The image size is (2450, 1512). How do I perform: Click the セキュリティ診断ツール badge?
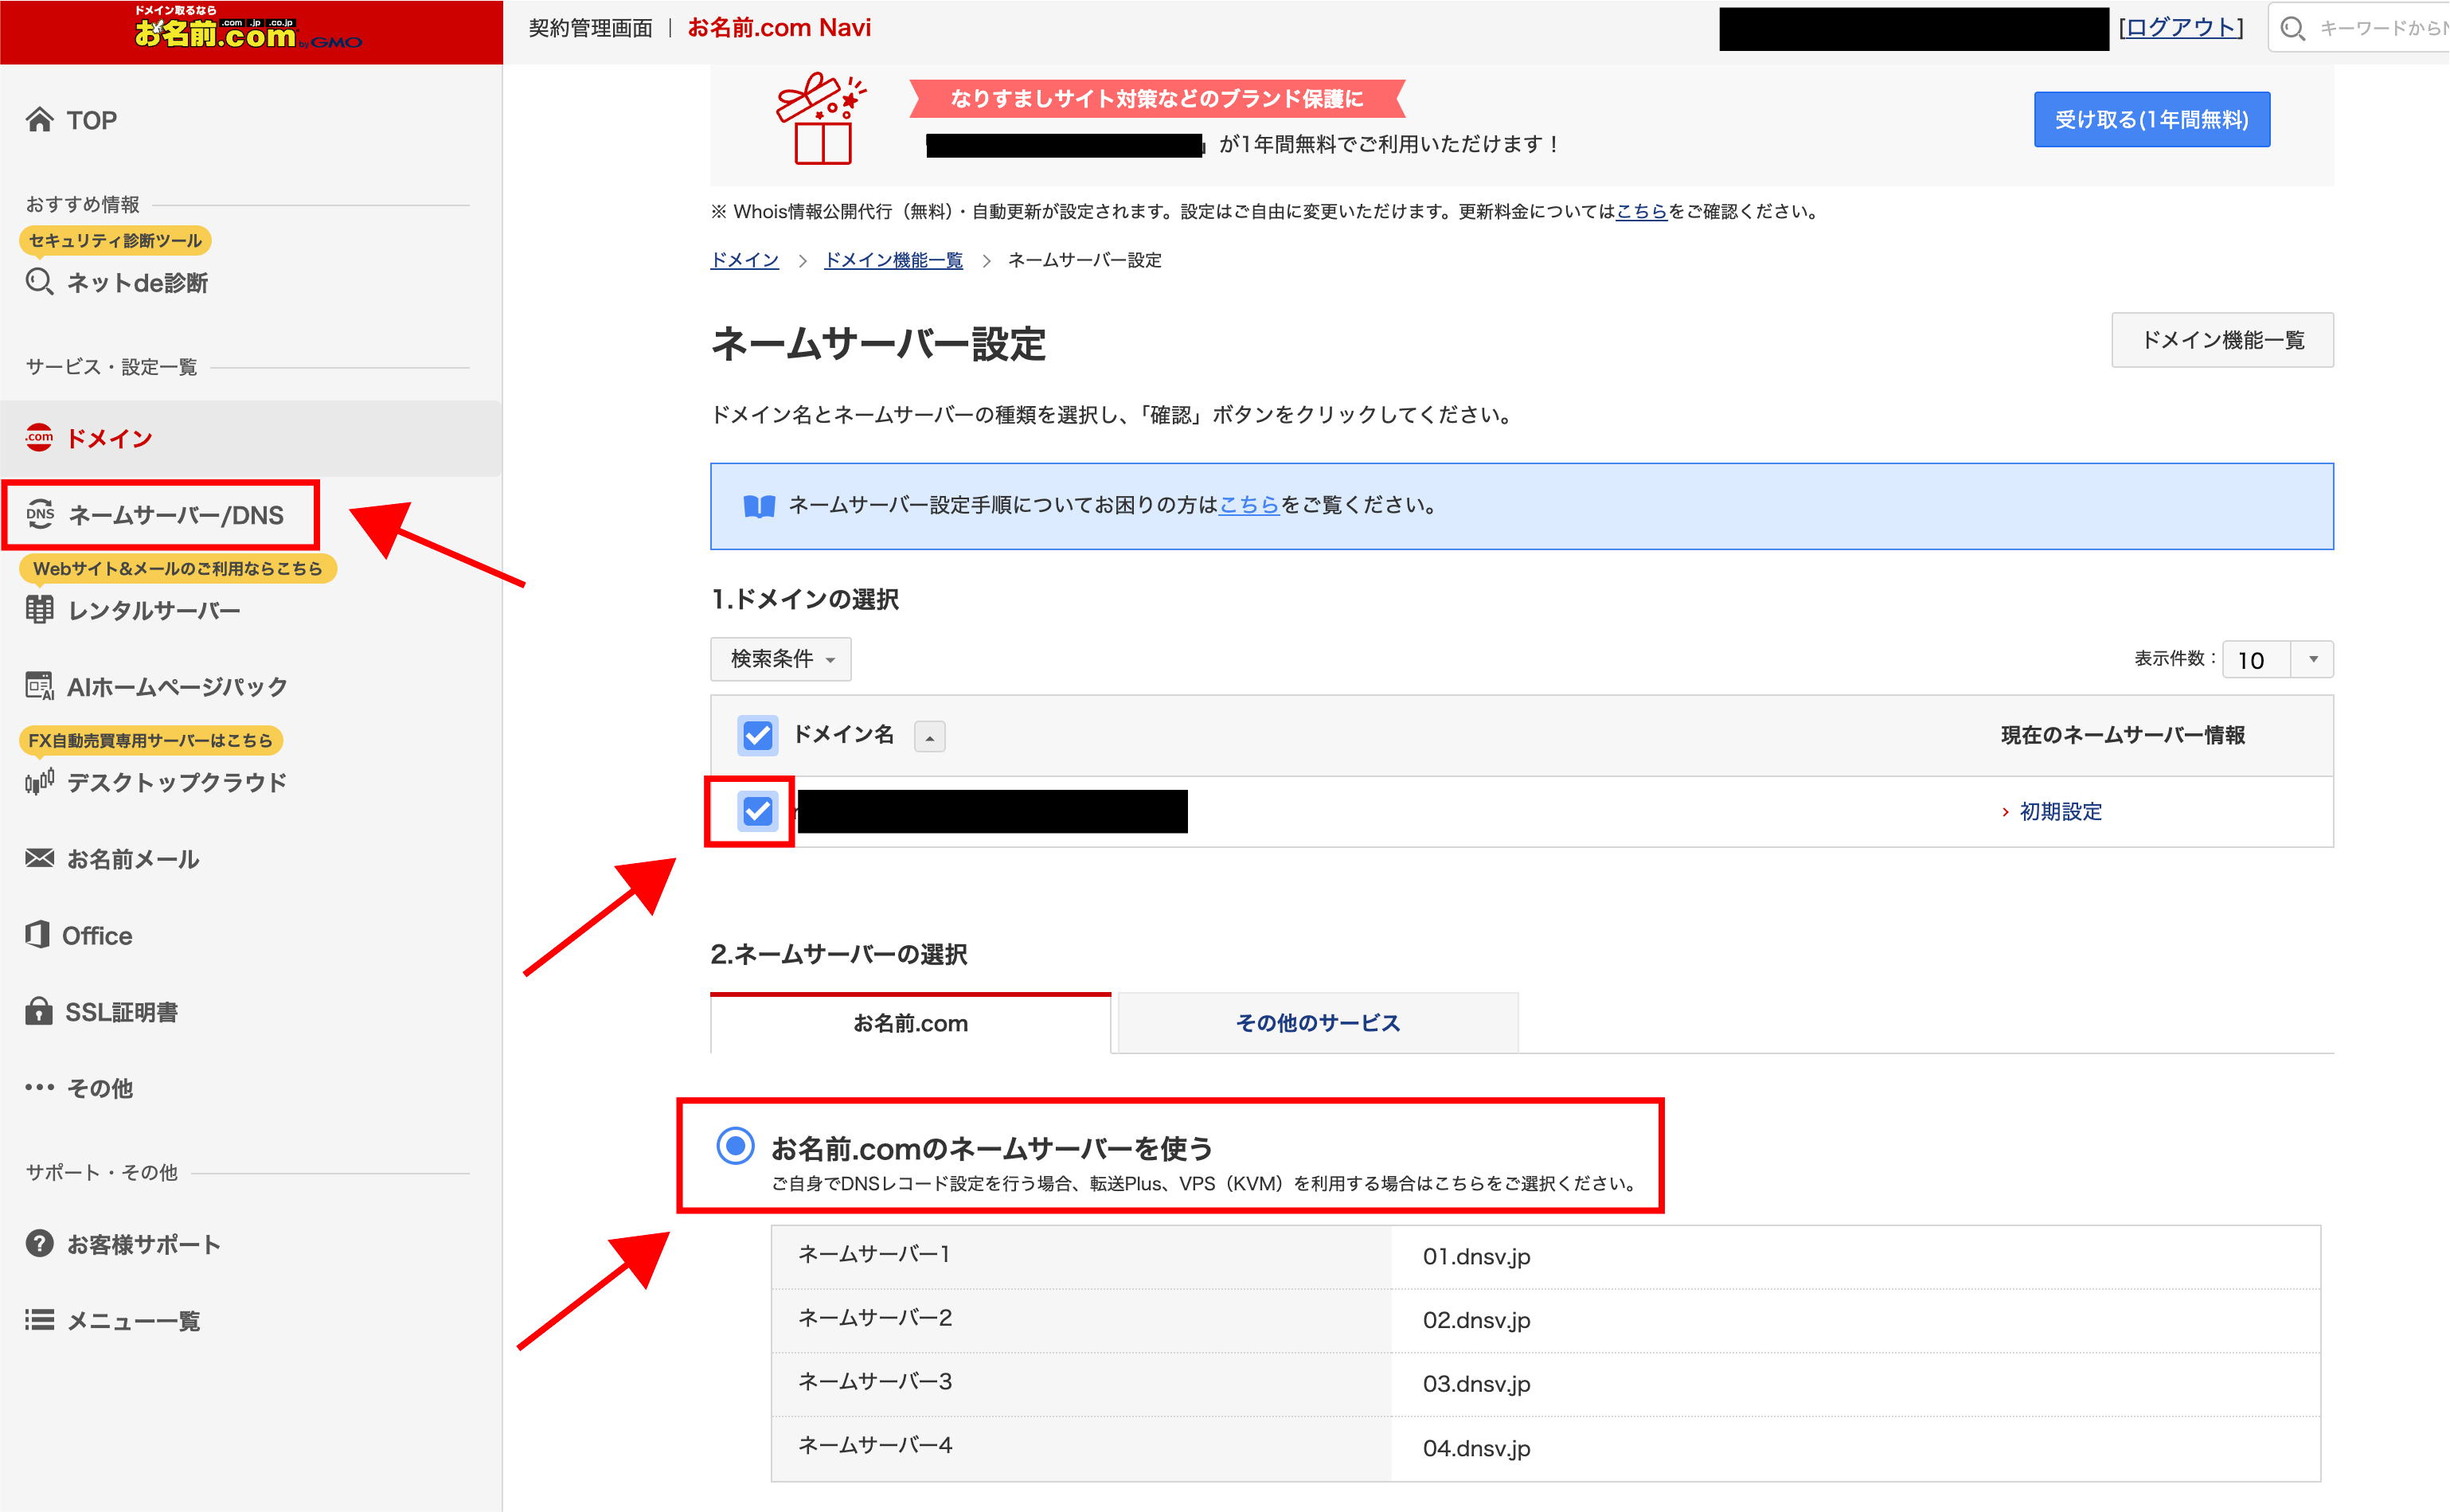[x=115, y=240]
